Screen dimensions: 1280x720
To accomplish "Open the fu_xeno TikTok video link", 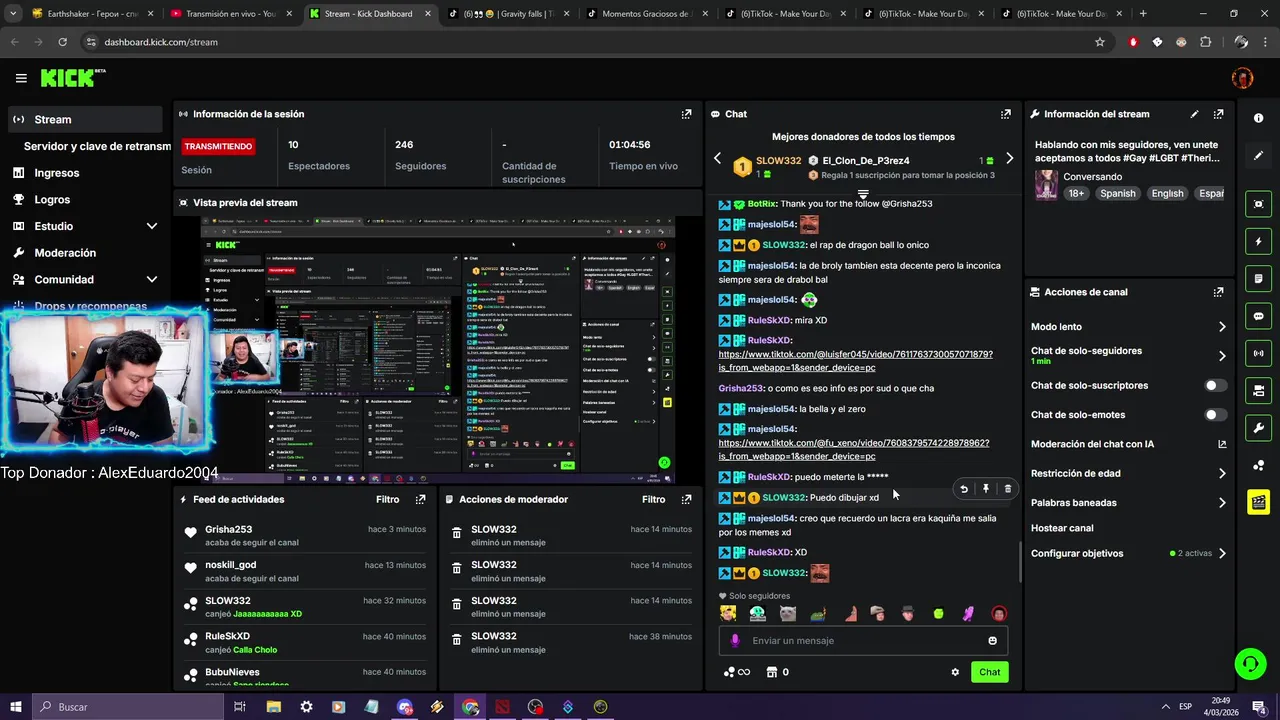I will tap(853, 449).
